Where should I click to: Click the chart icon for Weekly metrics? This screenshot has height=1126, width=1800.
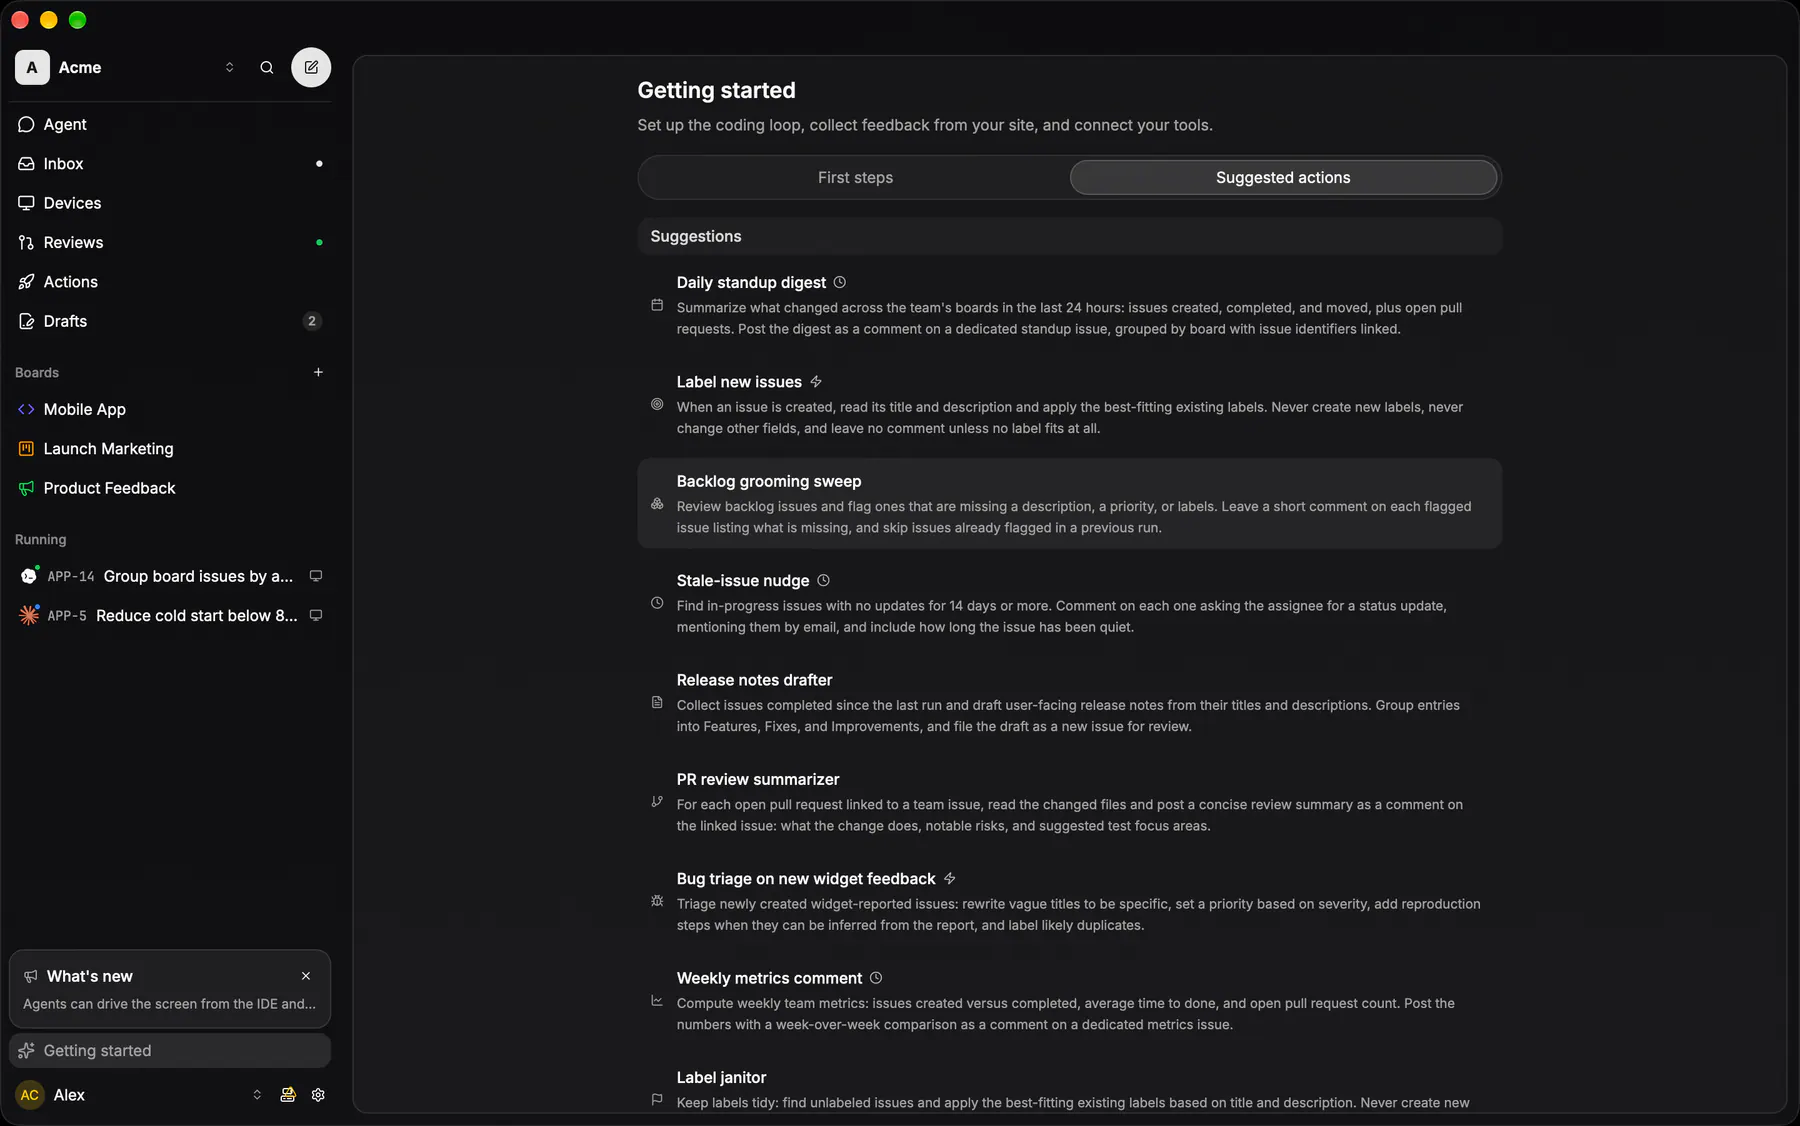tap(657, 1000)
